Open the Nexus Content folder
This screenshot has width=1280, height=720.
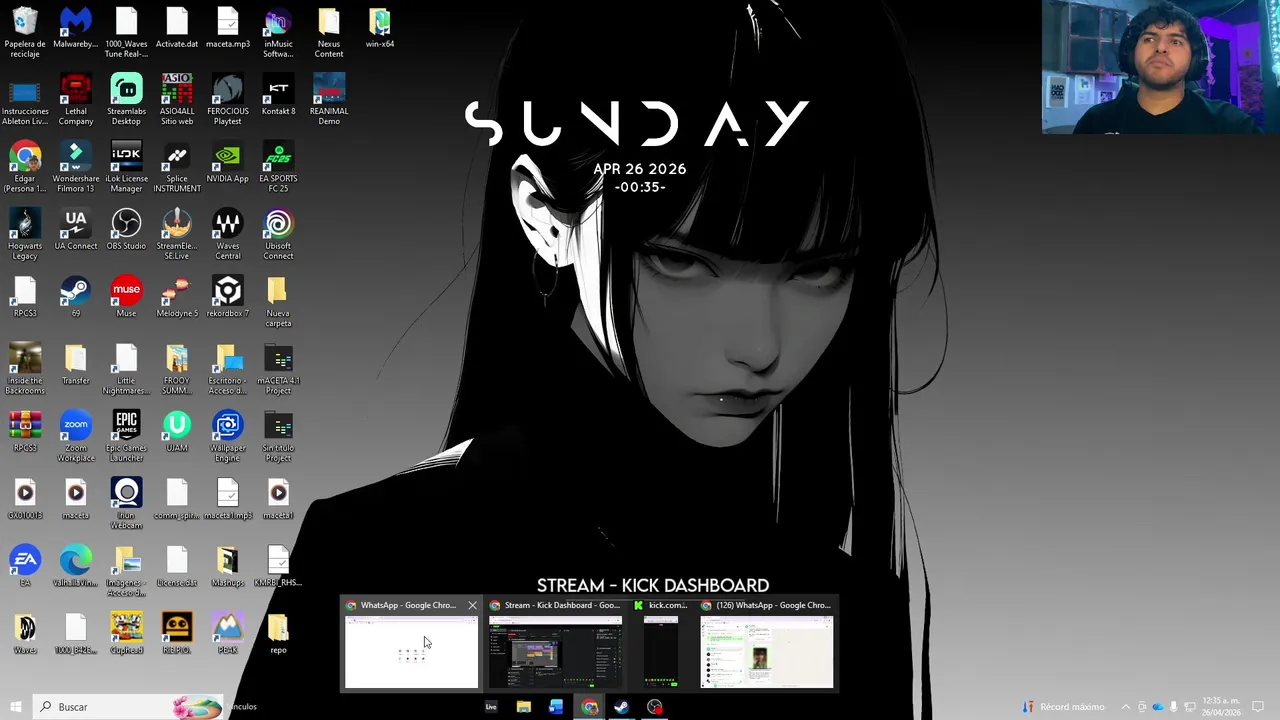pyautogui.click(x=329, y=32)
